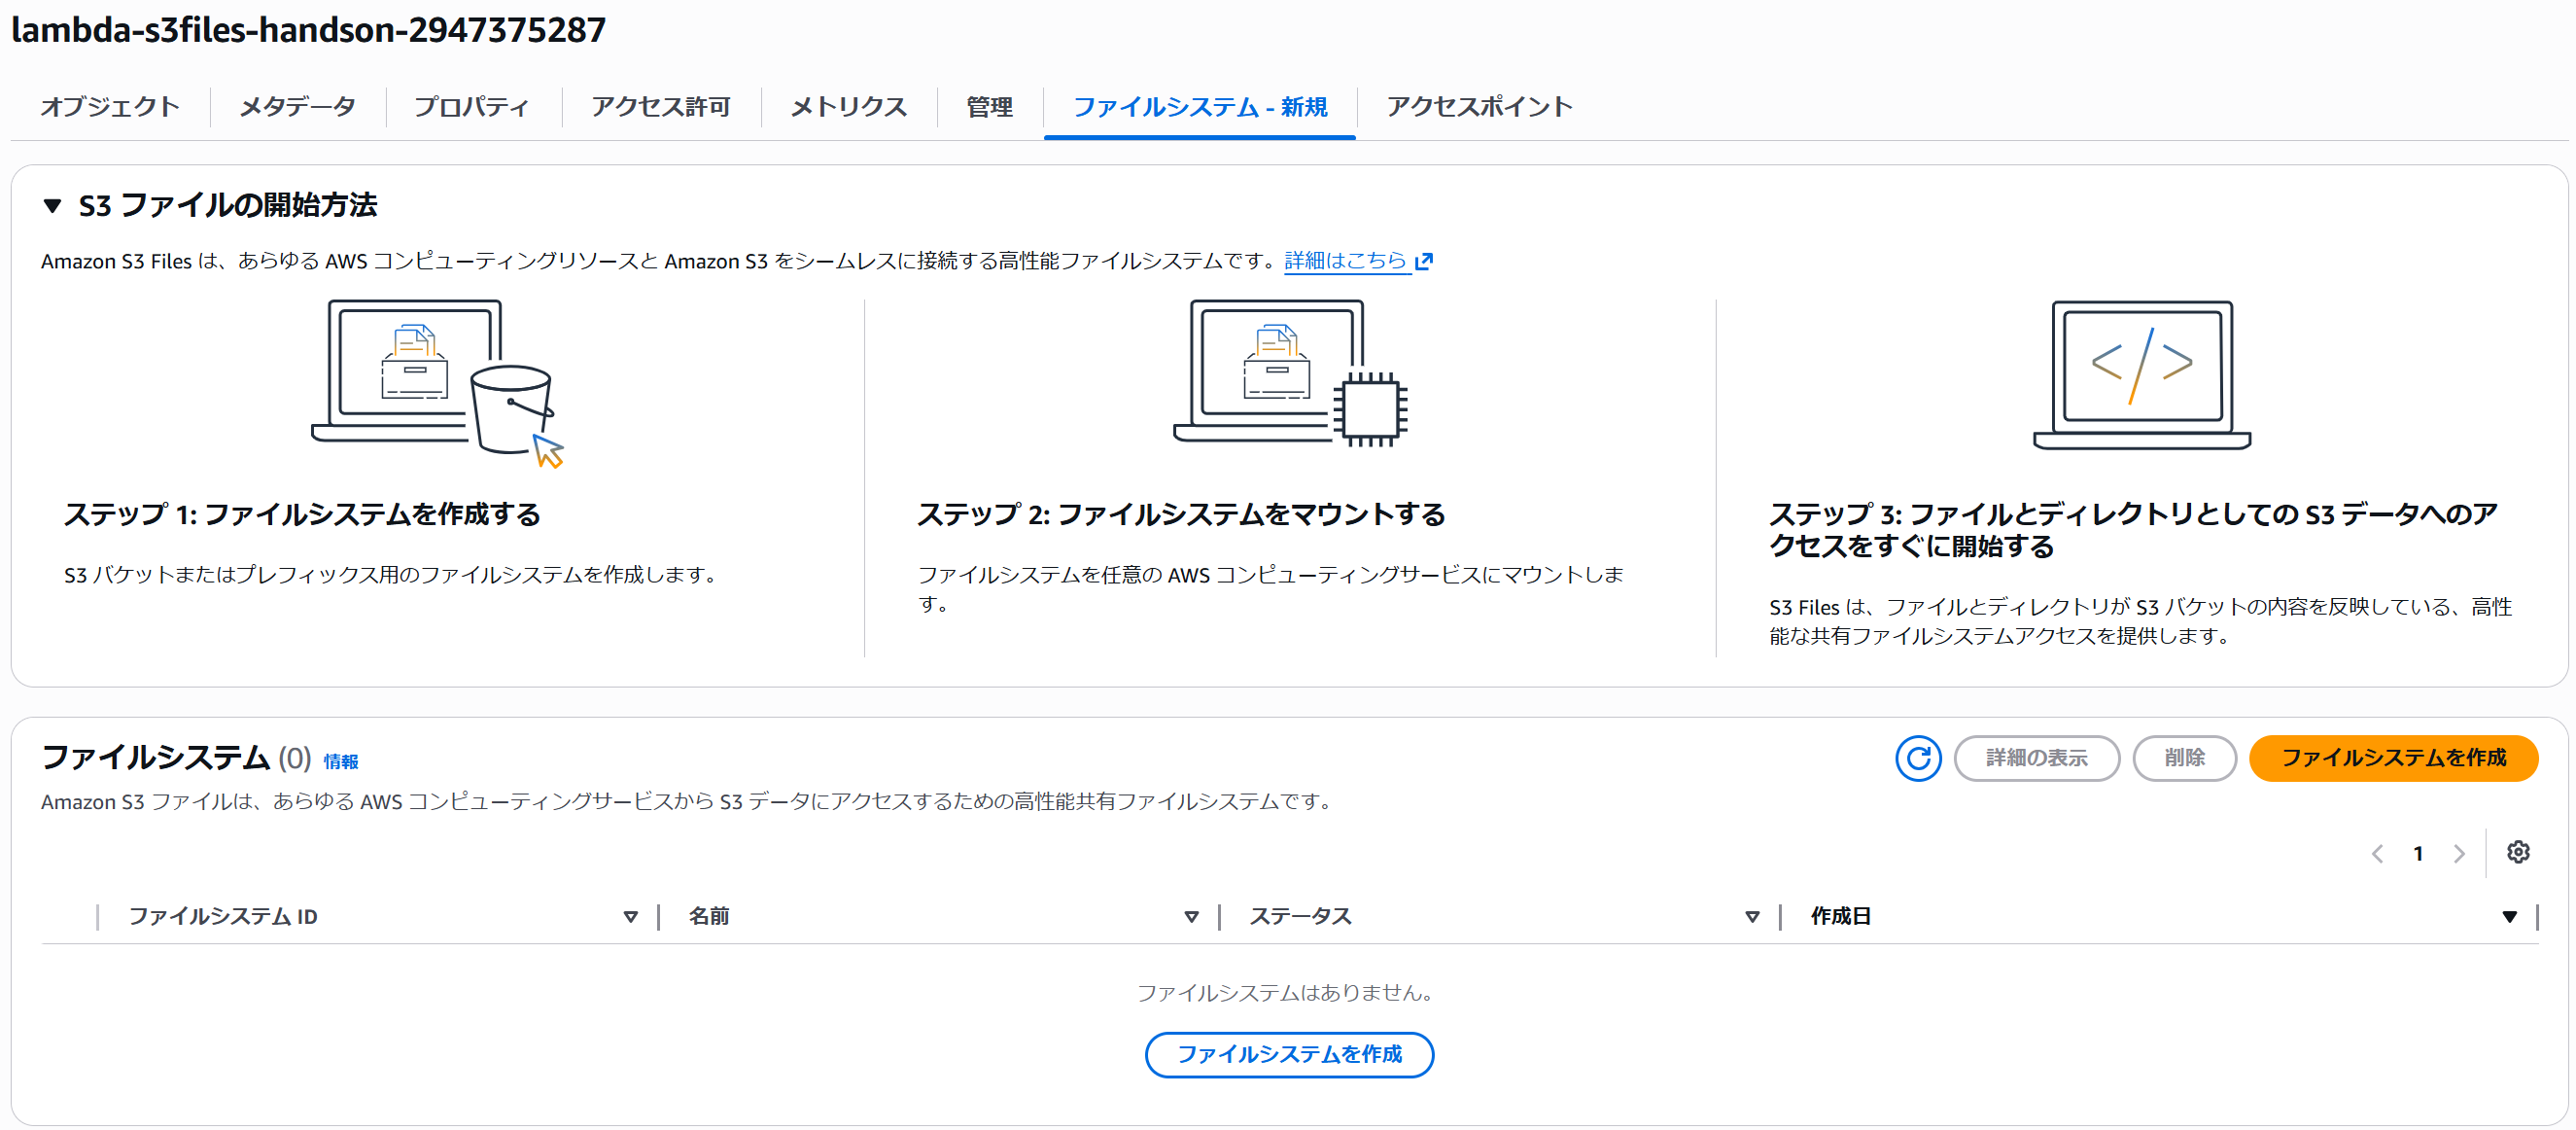Switch to the 管理 tab
The height and width of the screenshot is (1130, 2576).
[989, 107]
